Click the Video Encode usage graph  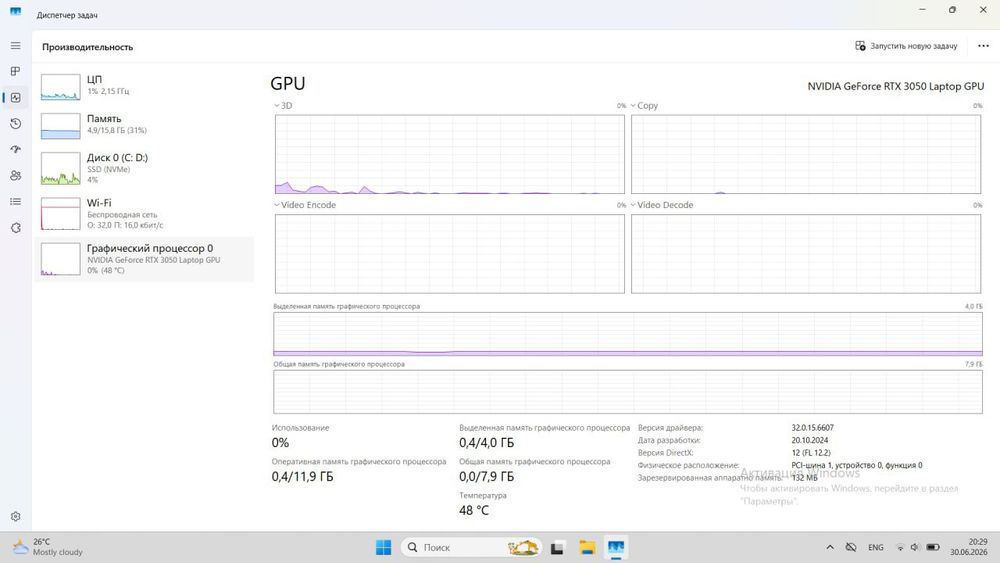(x=450, y=254)
